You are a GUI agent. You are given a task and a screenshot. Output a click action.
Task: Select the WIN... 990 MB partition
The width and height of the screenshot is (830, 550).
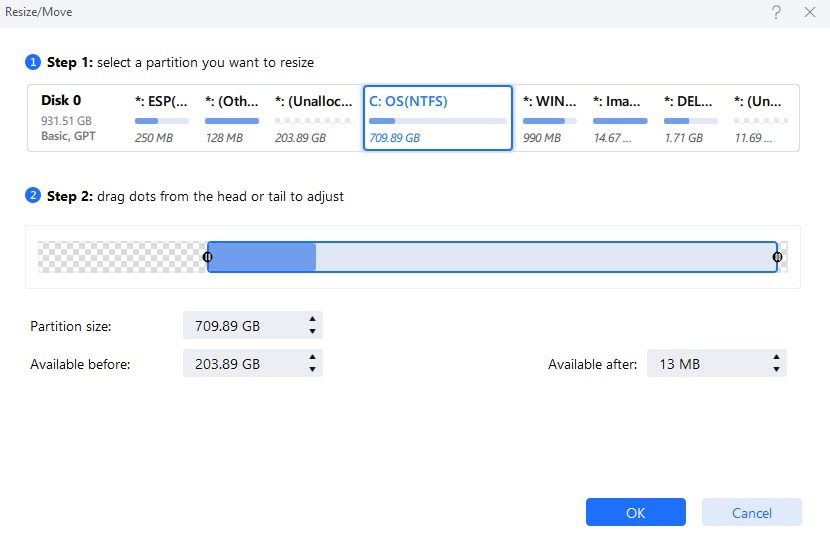pyautogui.click(x=549, y=119)
